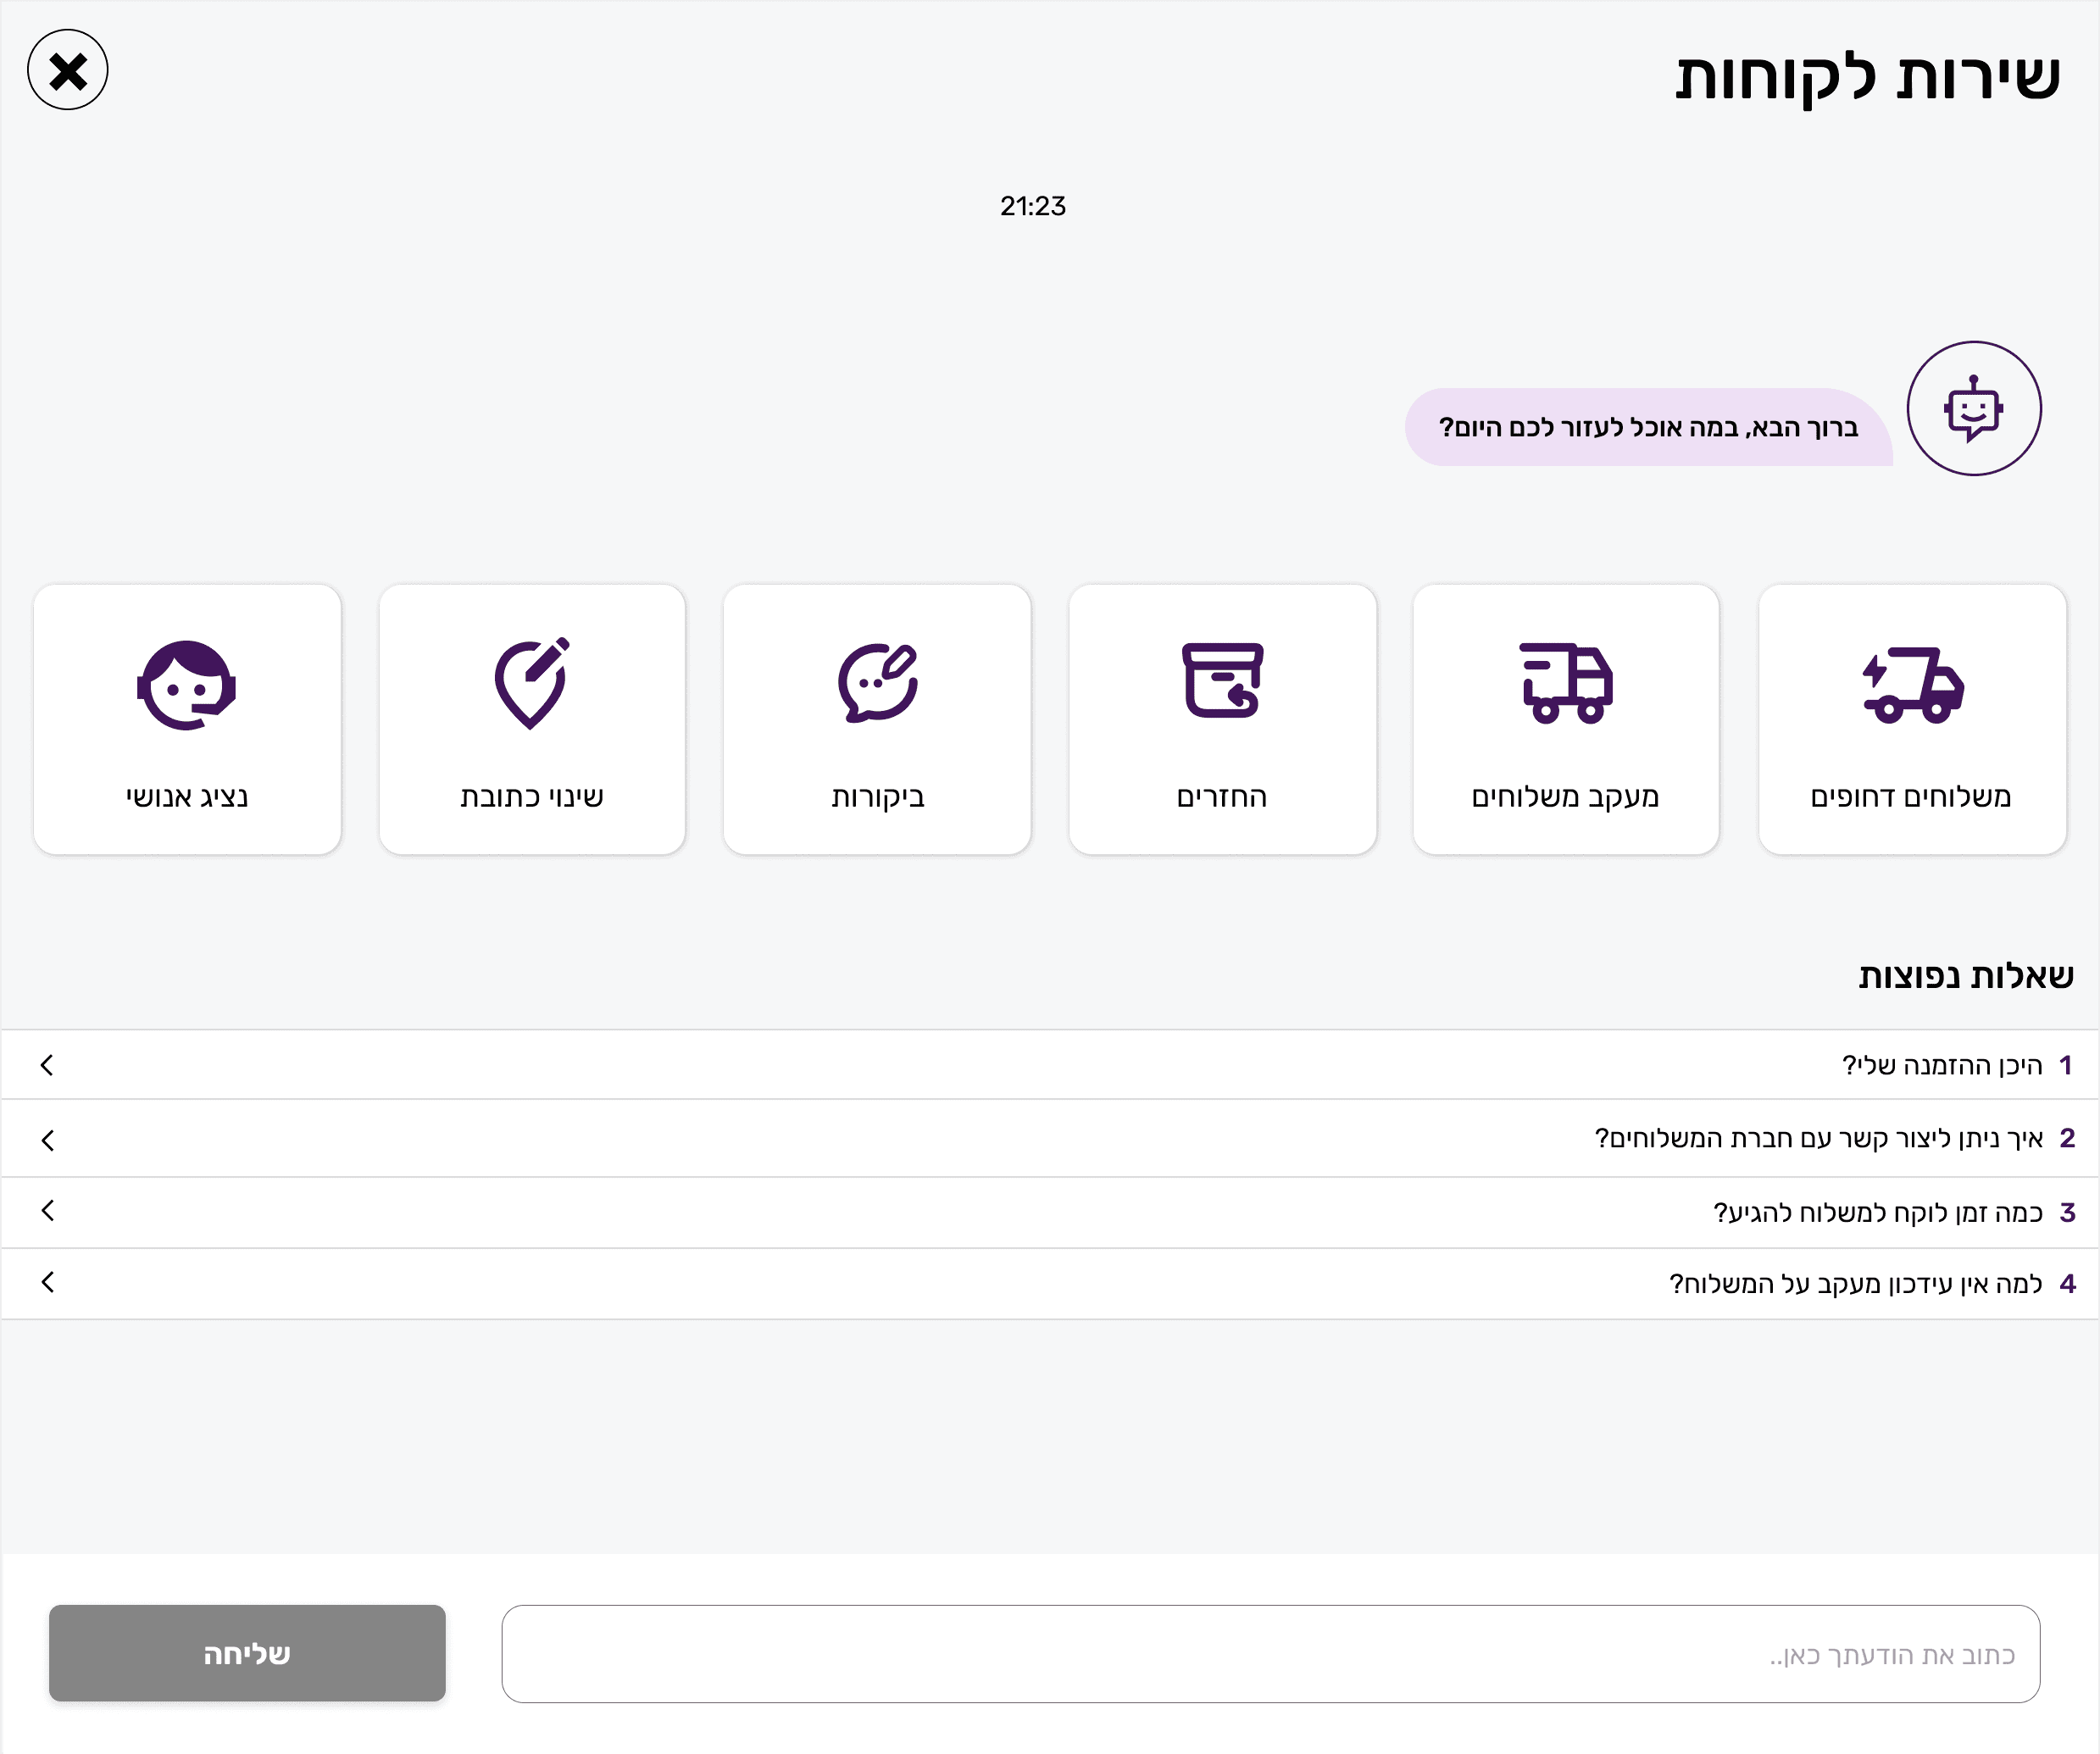
Task: Open shipment tracking truck icon (מעקב משלוחים)
Action: point(1566,683)
